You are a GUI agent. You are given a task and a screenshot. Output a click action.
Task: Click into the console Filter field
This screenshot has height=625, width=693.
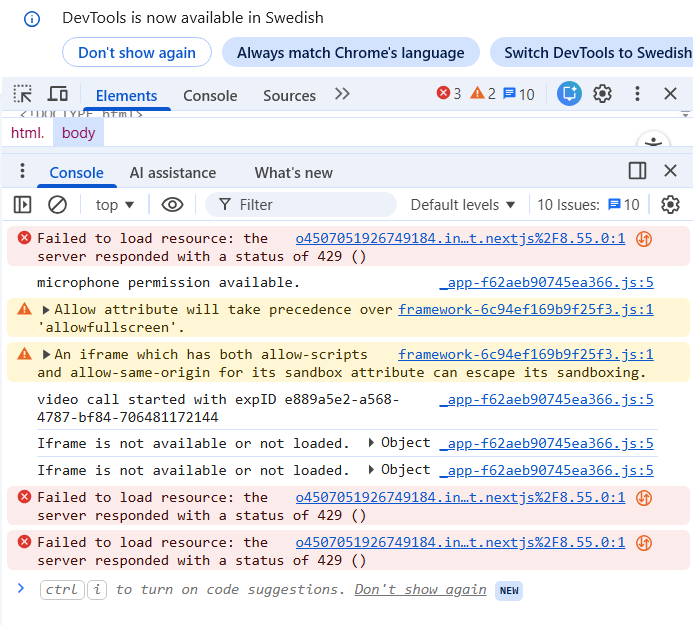(x=310, y=205)
